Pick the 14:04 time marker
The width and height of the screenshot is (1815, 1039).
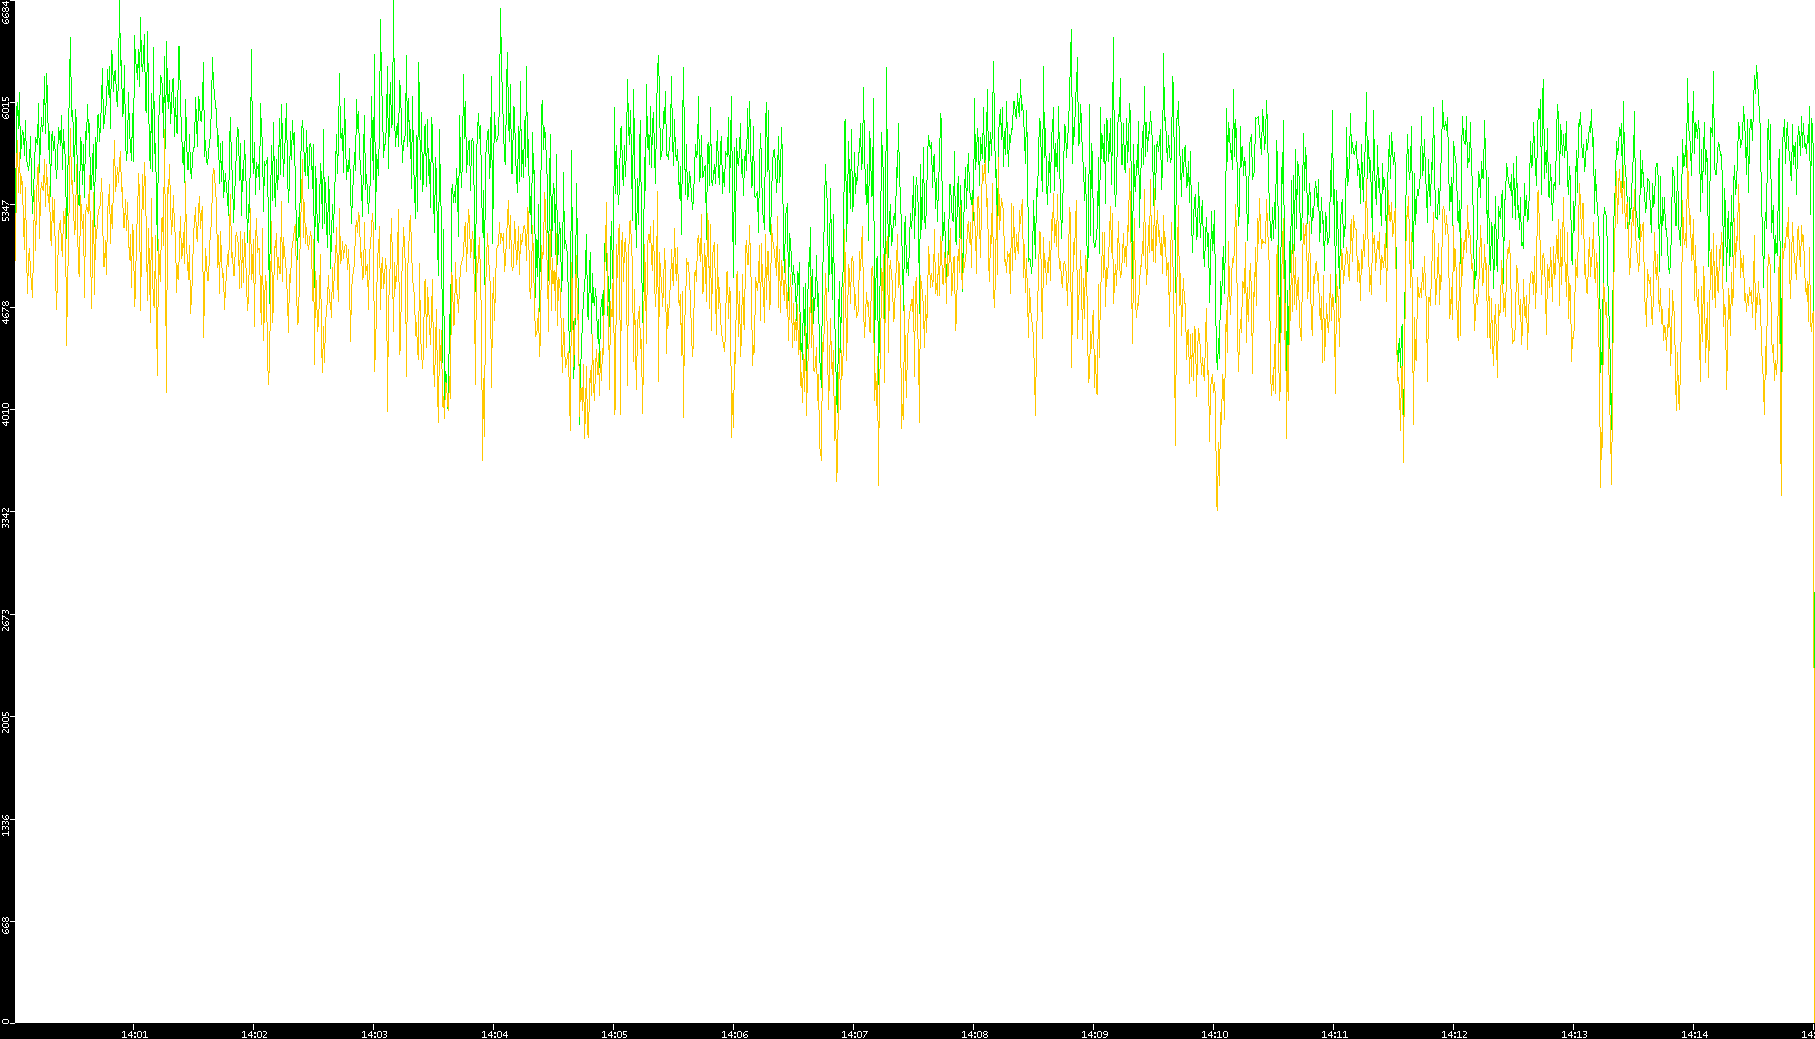pos(495,1034)
